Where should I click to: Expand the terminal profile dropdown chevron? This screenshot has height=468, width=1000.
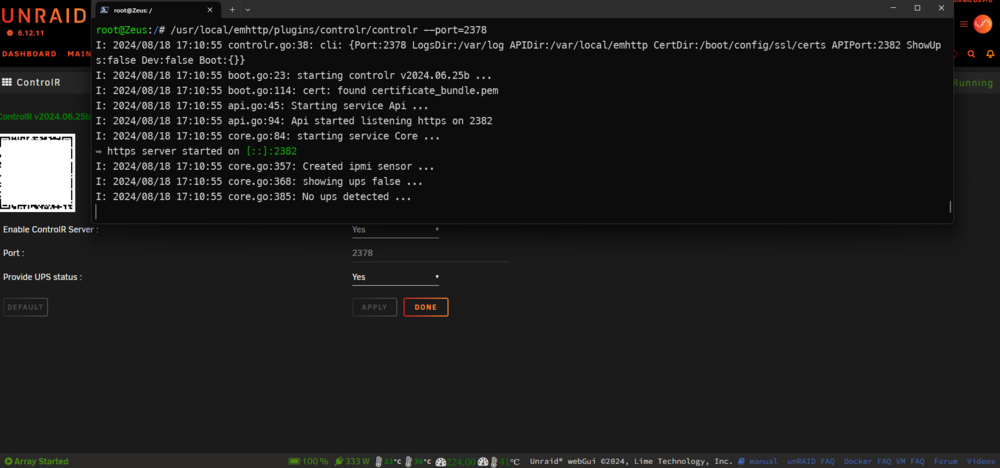248,10
